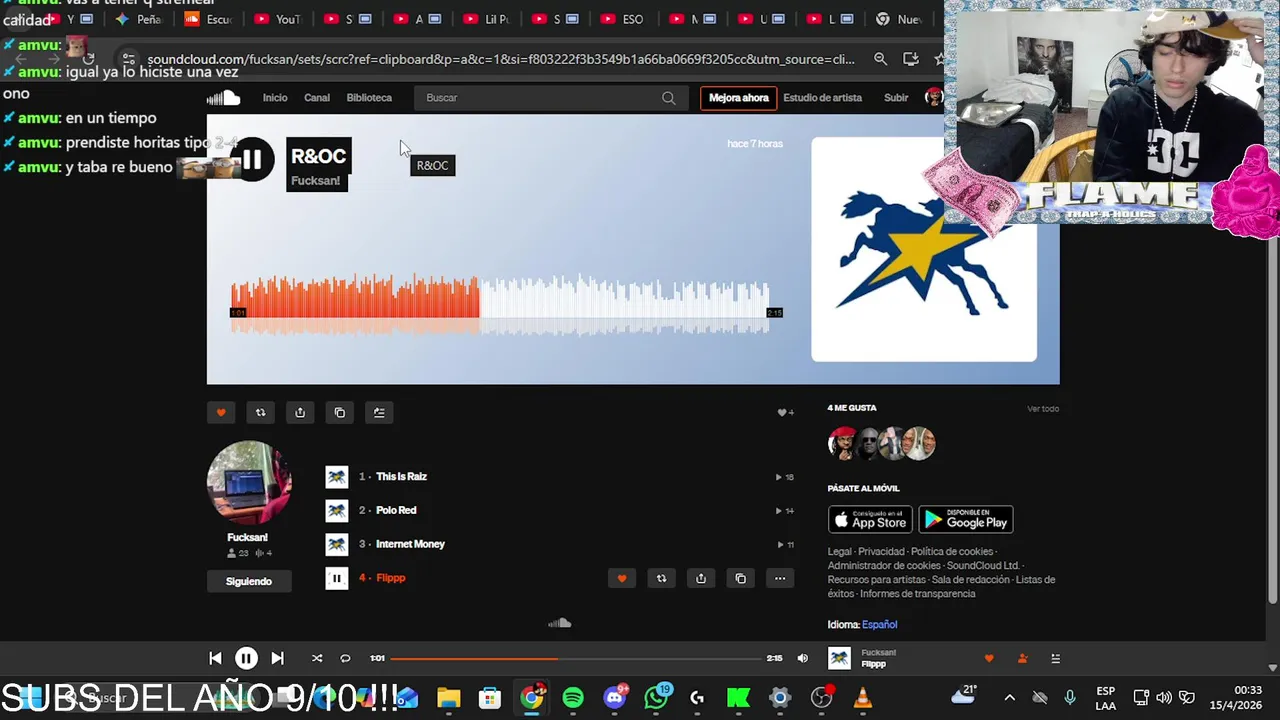Click the orange waveform to seek

tap(355, 296)
